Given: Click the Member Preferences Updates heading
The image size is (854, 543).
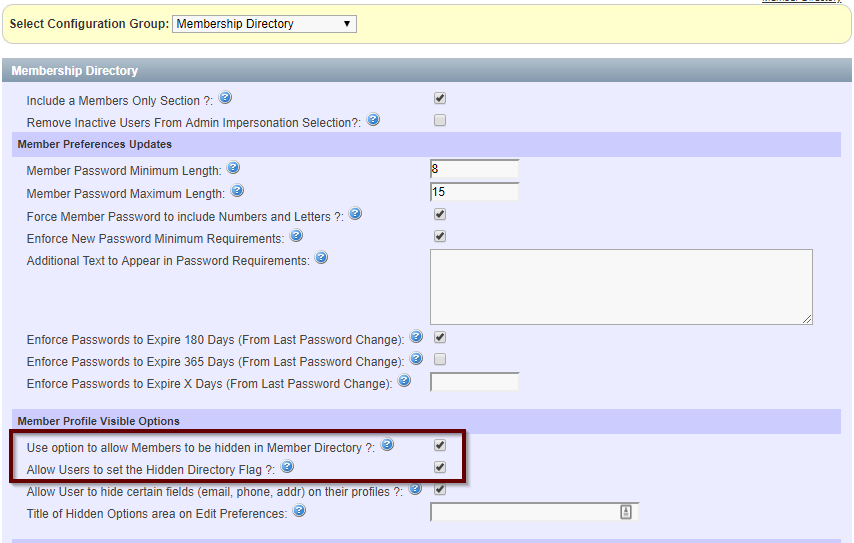Looking at the screenshot, I should tap(94, 144).
